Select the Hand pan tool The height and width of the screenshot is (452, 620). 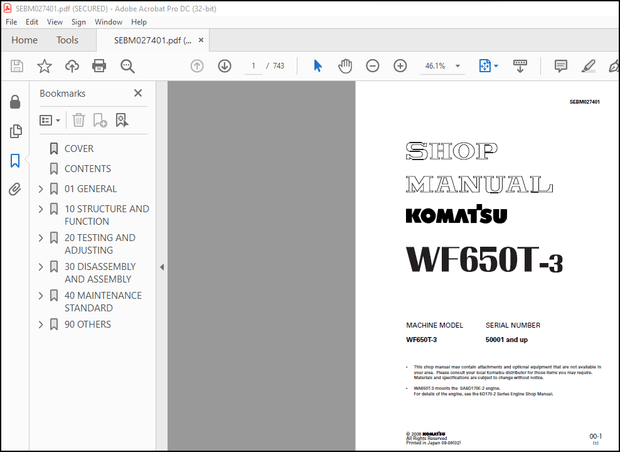345,66
